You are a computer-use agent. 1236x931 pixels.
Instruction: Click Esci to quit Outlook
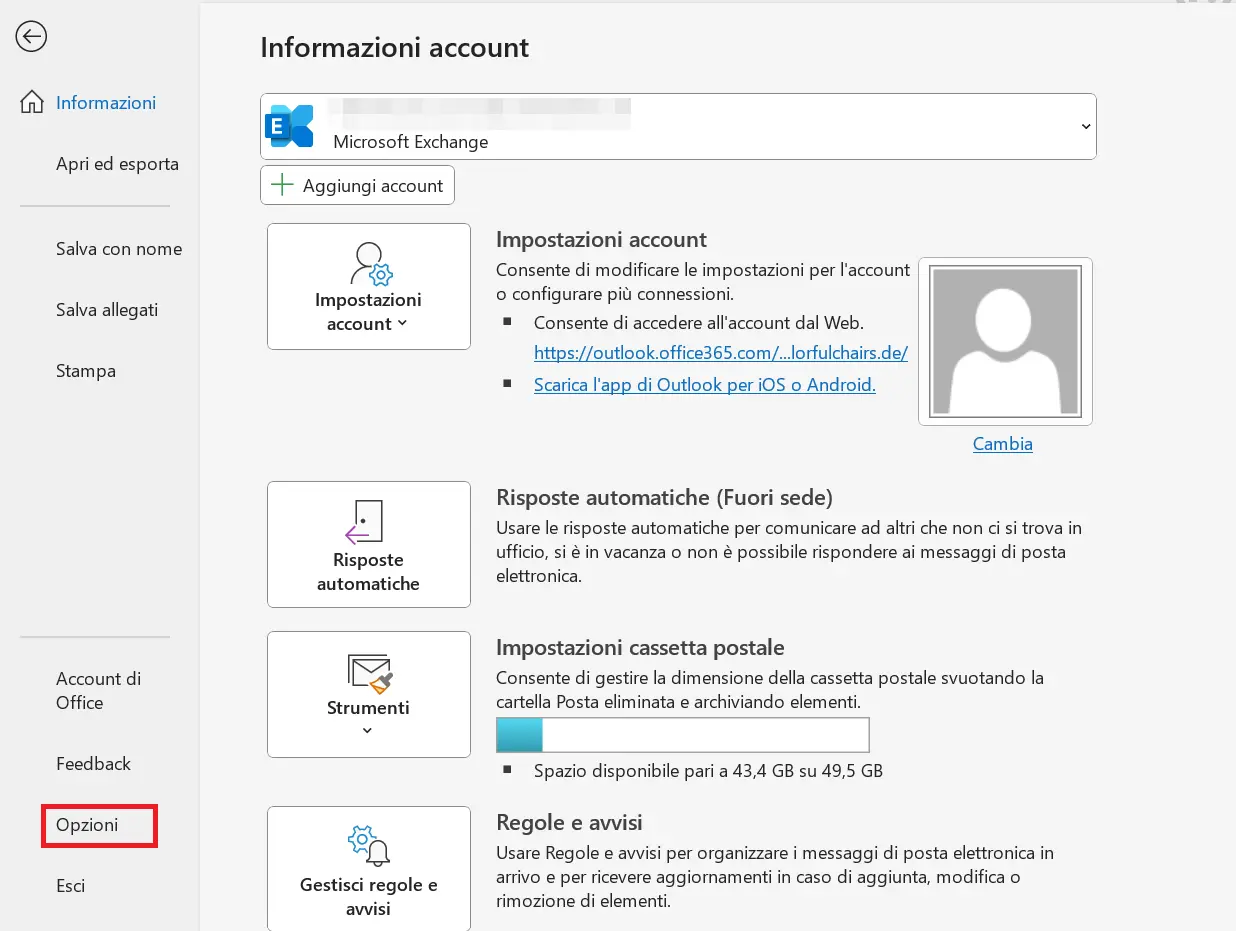(x=70, y=886)
